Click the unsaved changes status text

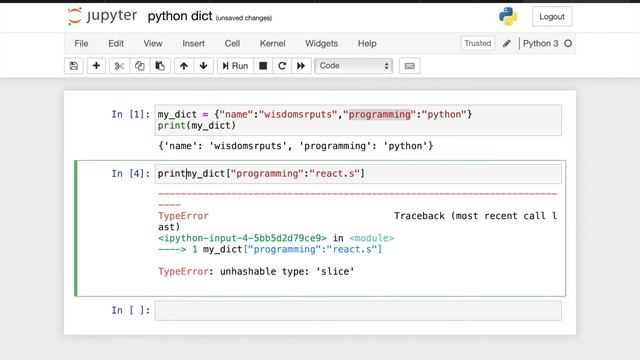coord(244,18)
